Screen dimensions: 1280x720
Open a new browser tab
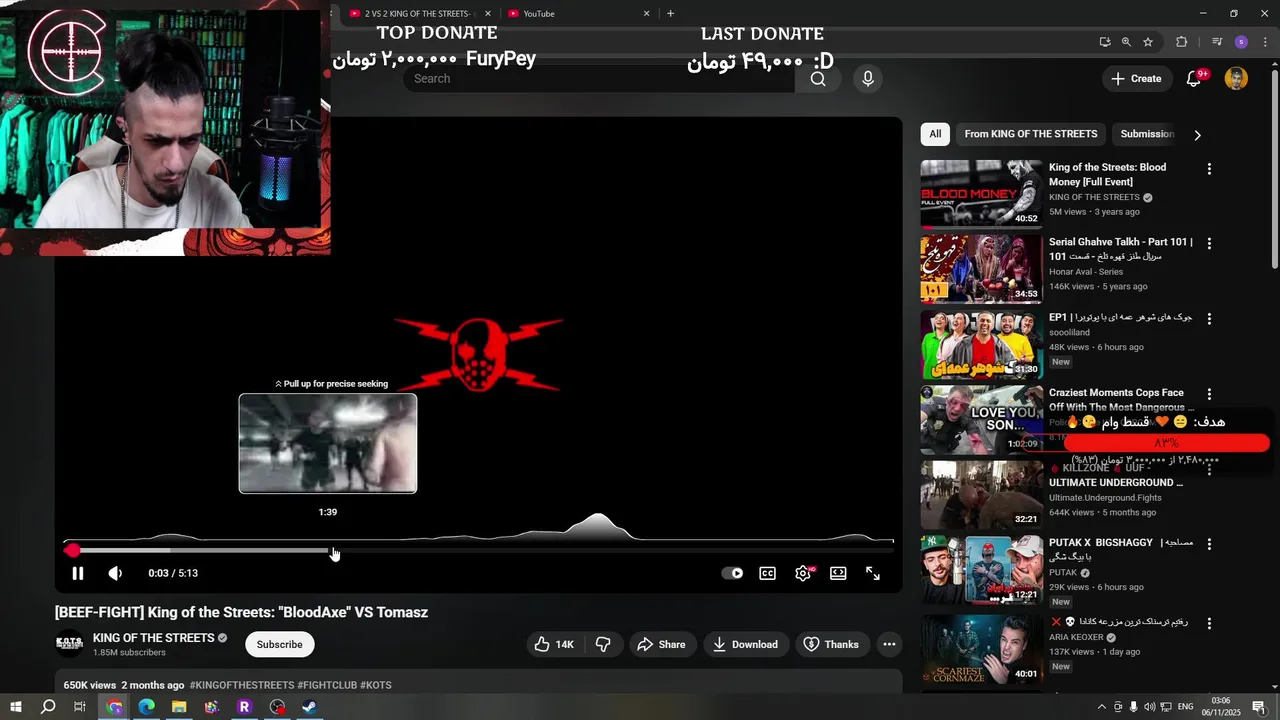[670, 13]
